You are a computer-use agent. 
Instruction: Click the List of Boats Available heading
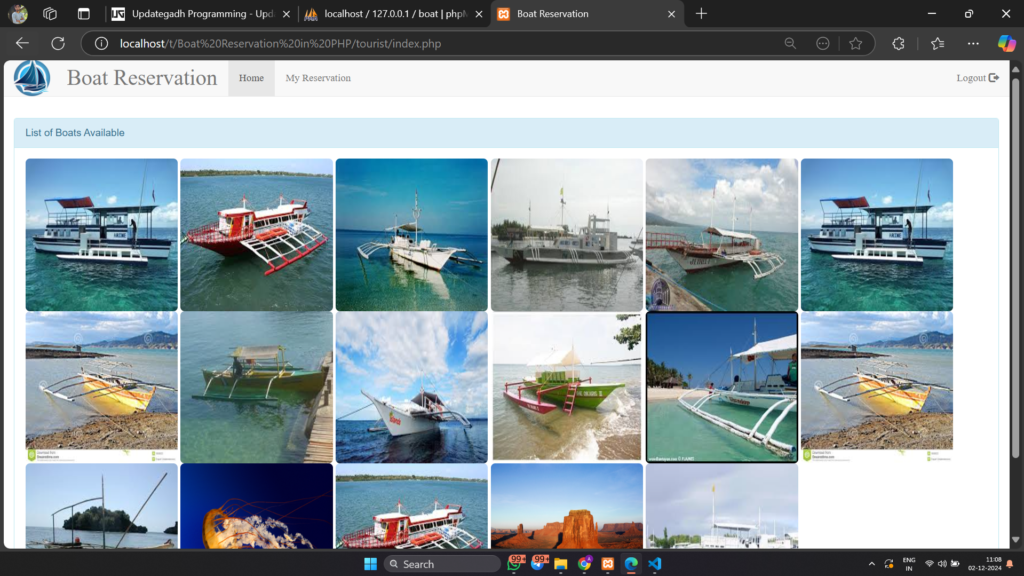pyautogui.click(x=74, y=133)
